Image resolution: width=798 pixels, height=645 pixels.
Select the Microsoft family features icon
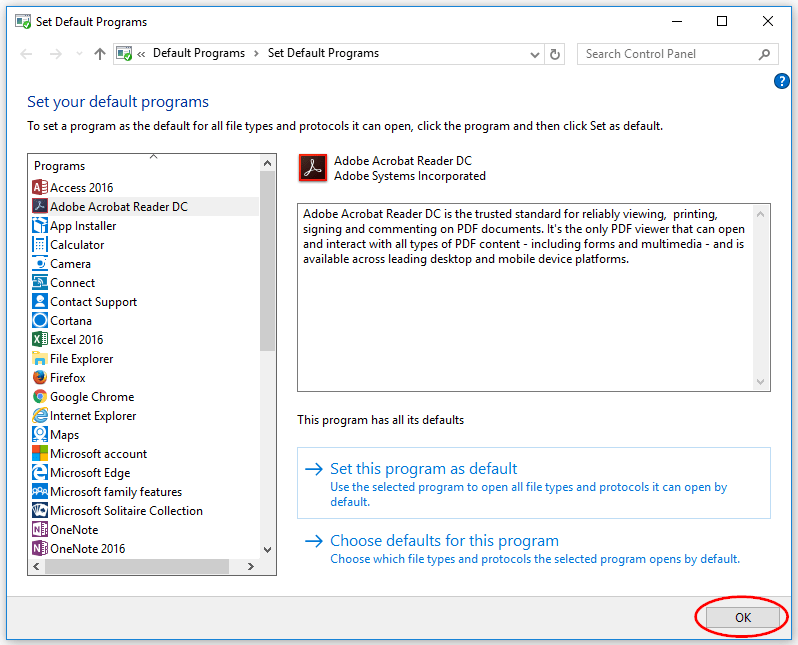(x=40, y=491)
